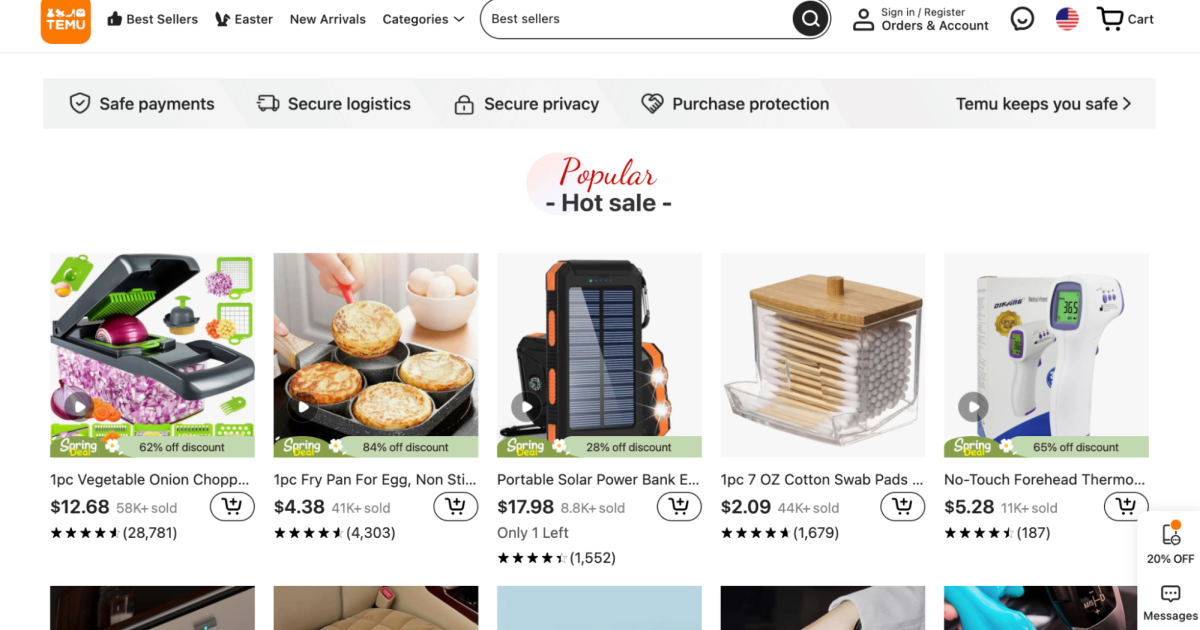Open the Easter deals link
This screenshot has width=1200, height=630.
pos(244,19)
